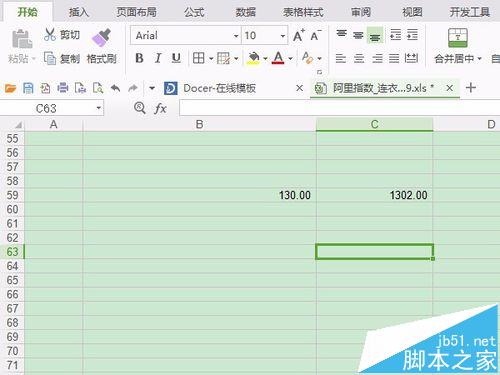Image resolution: width=500 pixels, height=375 pixels.
Task: Click the export to PDF icon
Action: (45, 88)
